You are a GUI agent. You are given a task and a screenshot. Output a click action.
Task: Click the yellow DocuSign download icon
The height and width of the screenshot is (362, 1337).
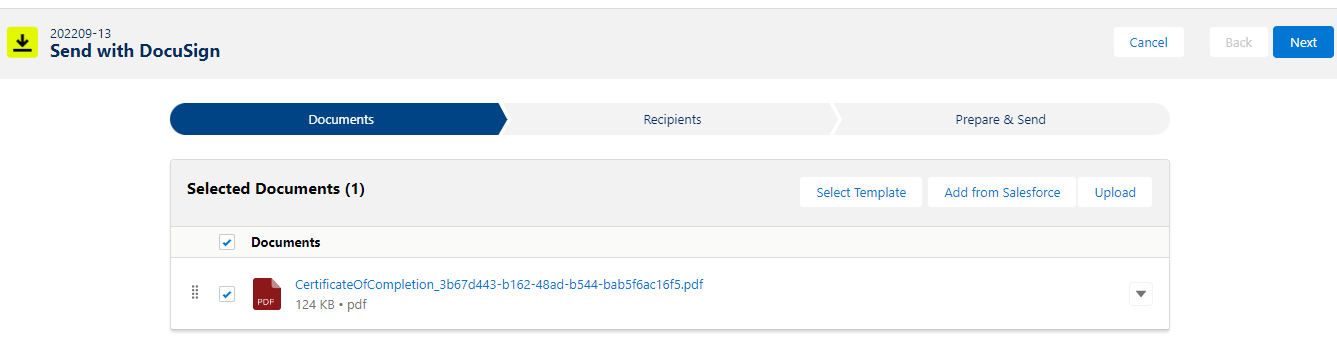click(x=23, y=42)
